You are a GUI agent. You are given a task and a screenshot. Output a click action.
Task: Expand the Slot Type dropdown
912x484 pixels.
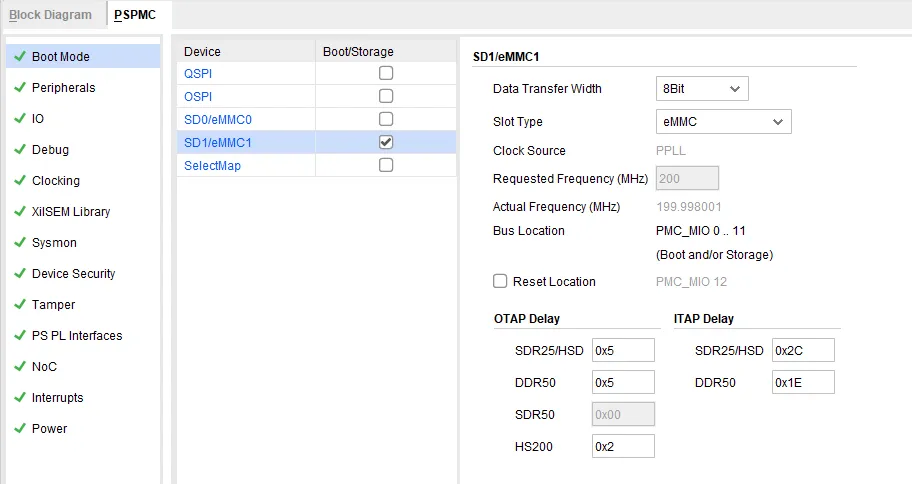click(723, 122)
